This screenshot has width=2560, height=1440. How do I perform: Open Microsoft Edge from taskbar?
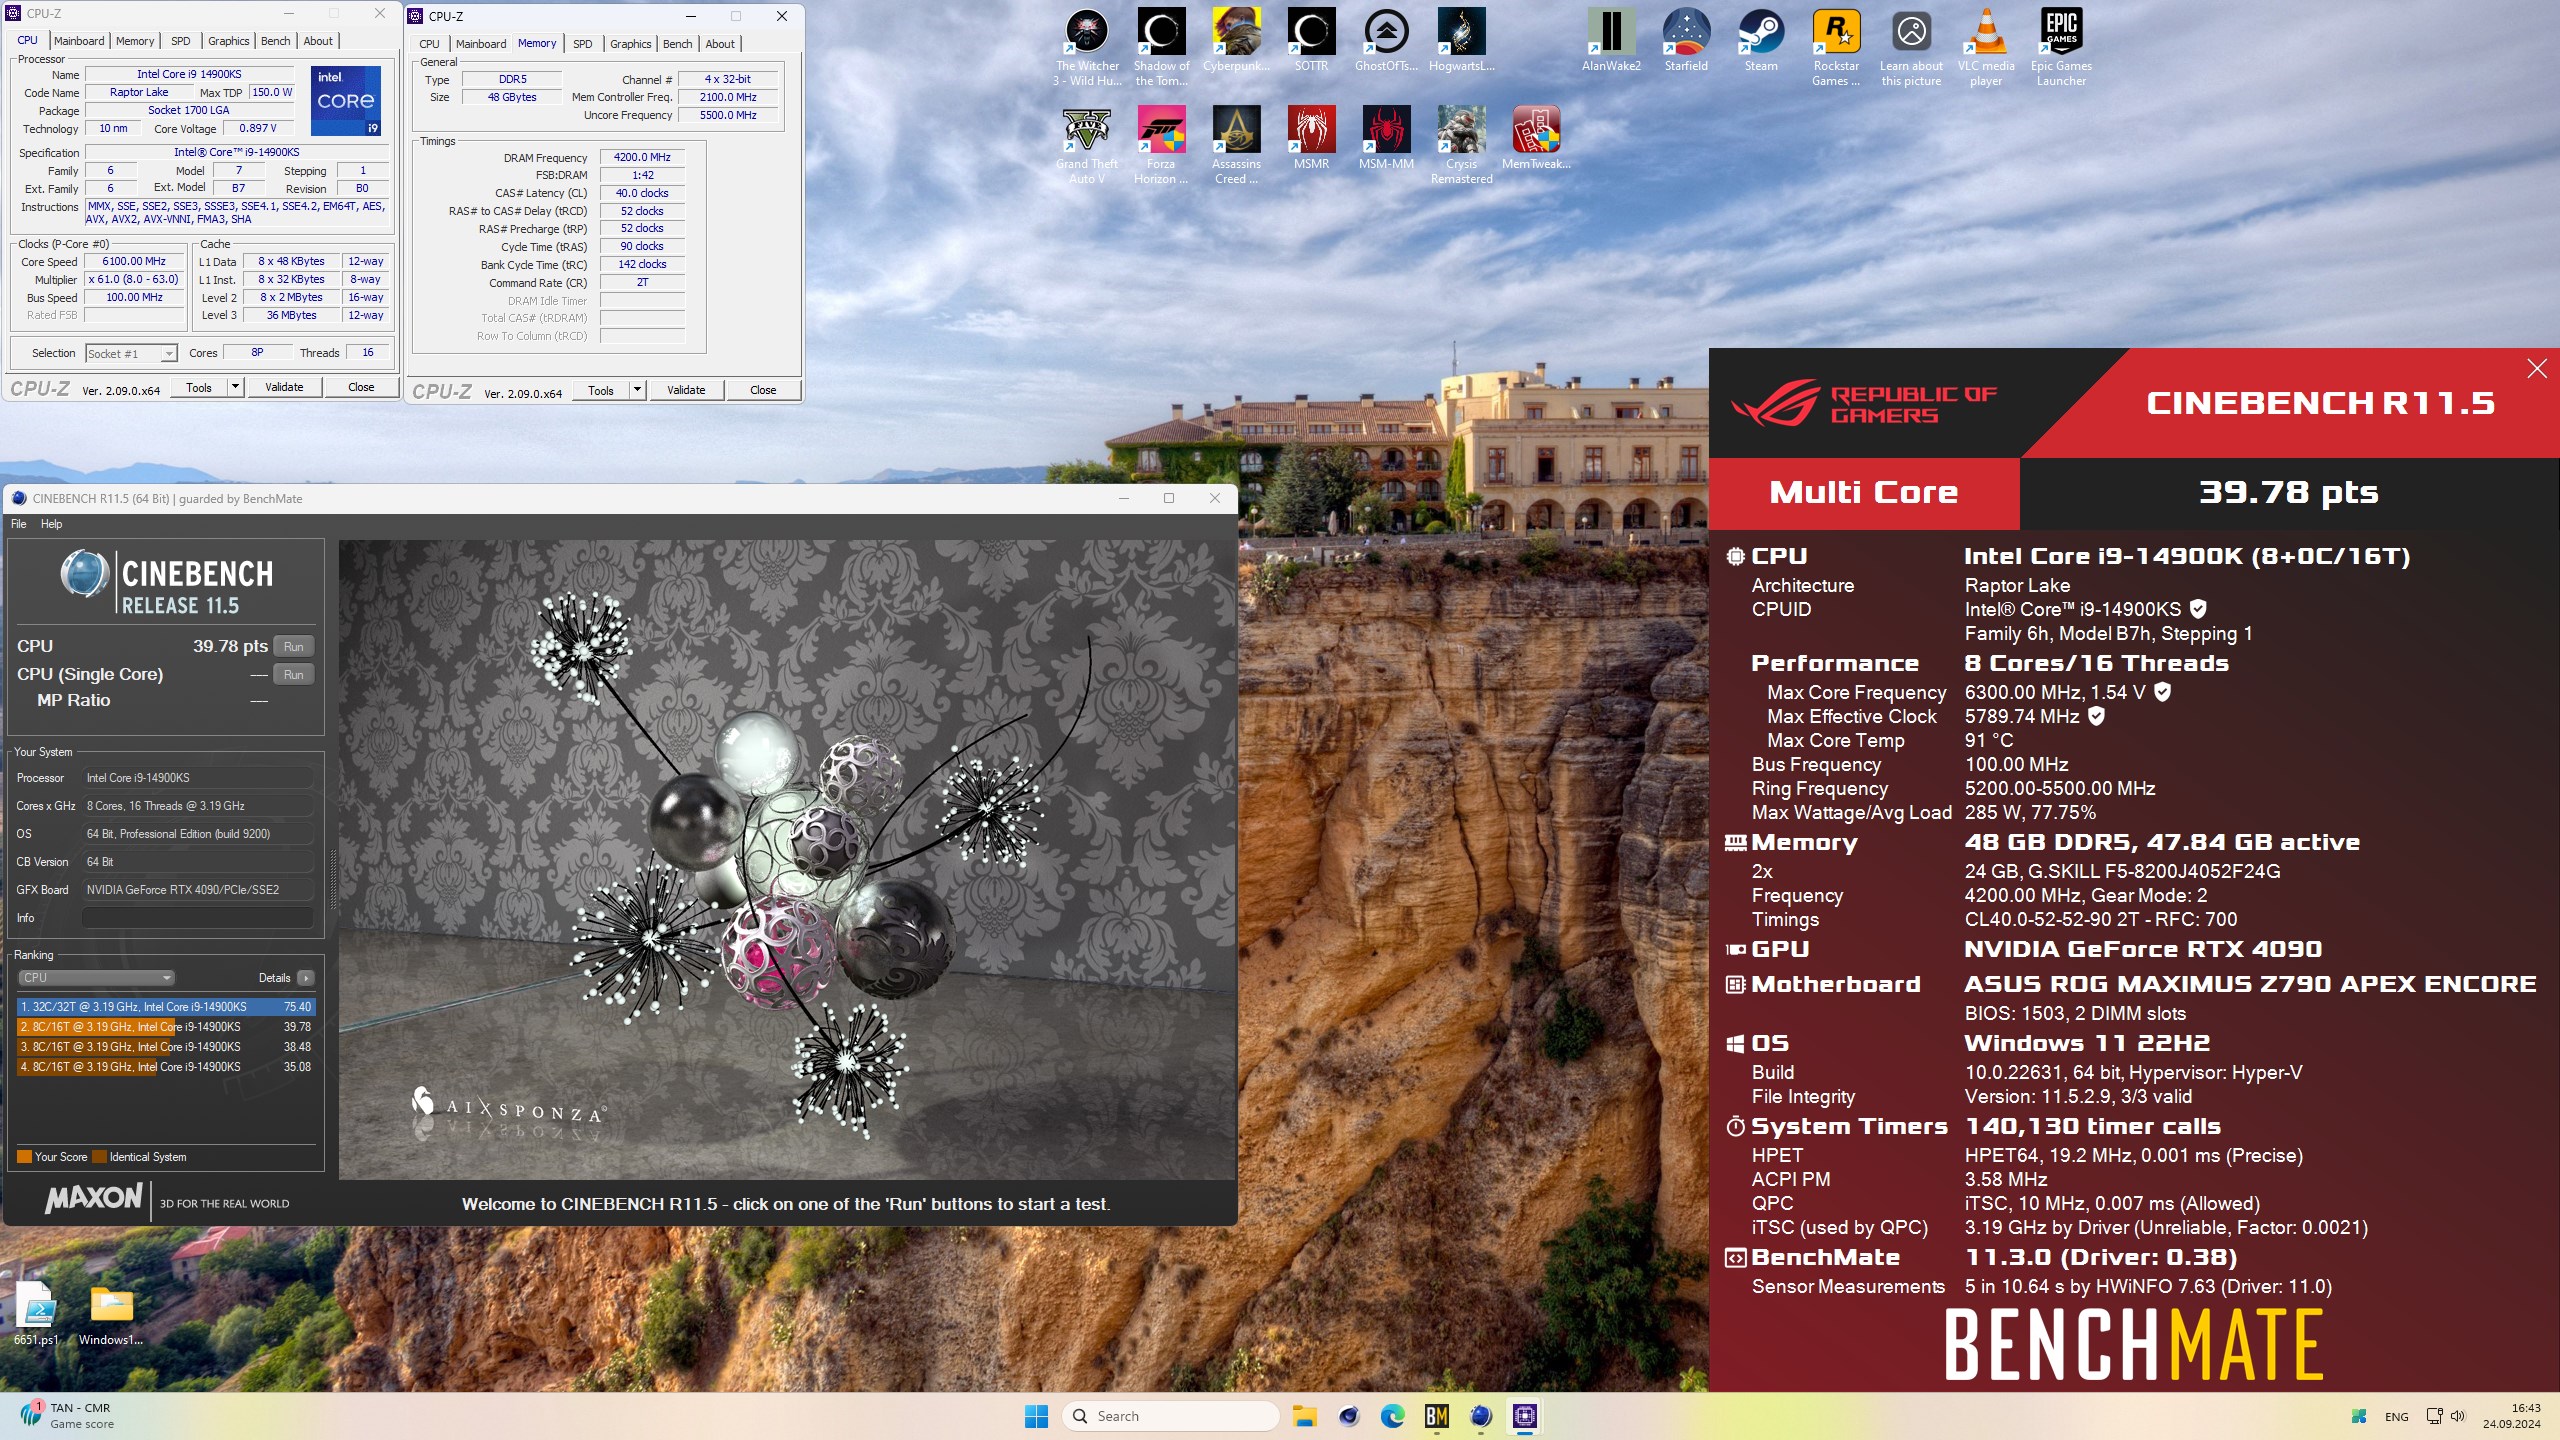click(x=1392, y=1416)
